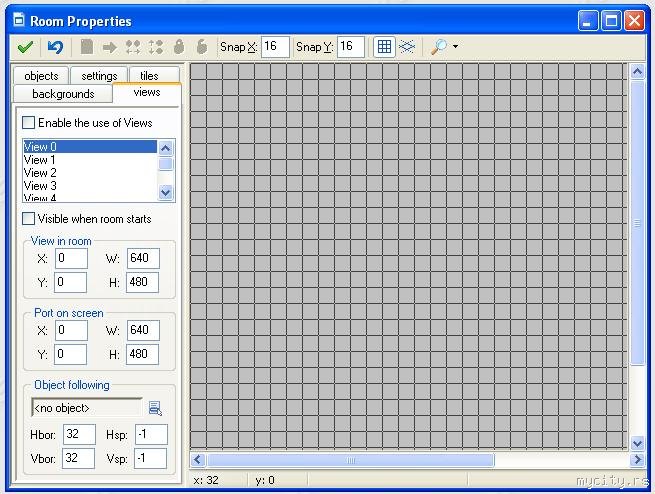Switch to the backgrounds tab
The image size is (655, 494).
pyautogui.click(x=63, y=94)
